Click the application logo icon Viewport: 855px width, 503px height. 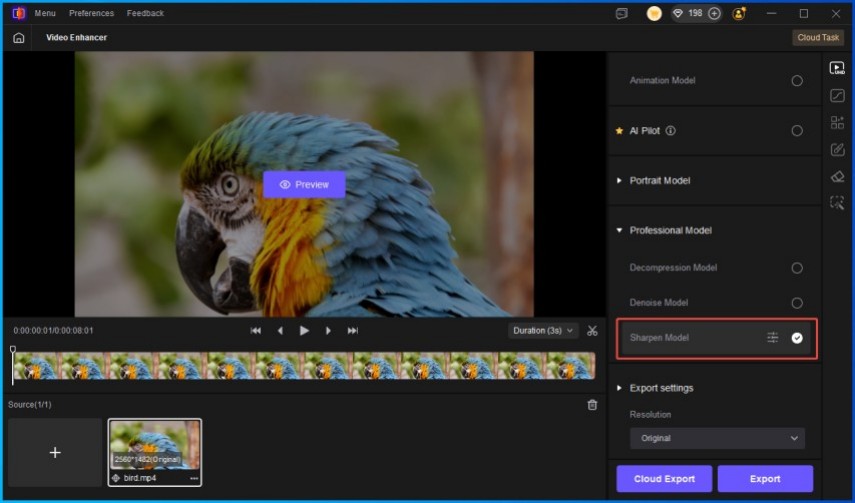(x=19, y=13)
